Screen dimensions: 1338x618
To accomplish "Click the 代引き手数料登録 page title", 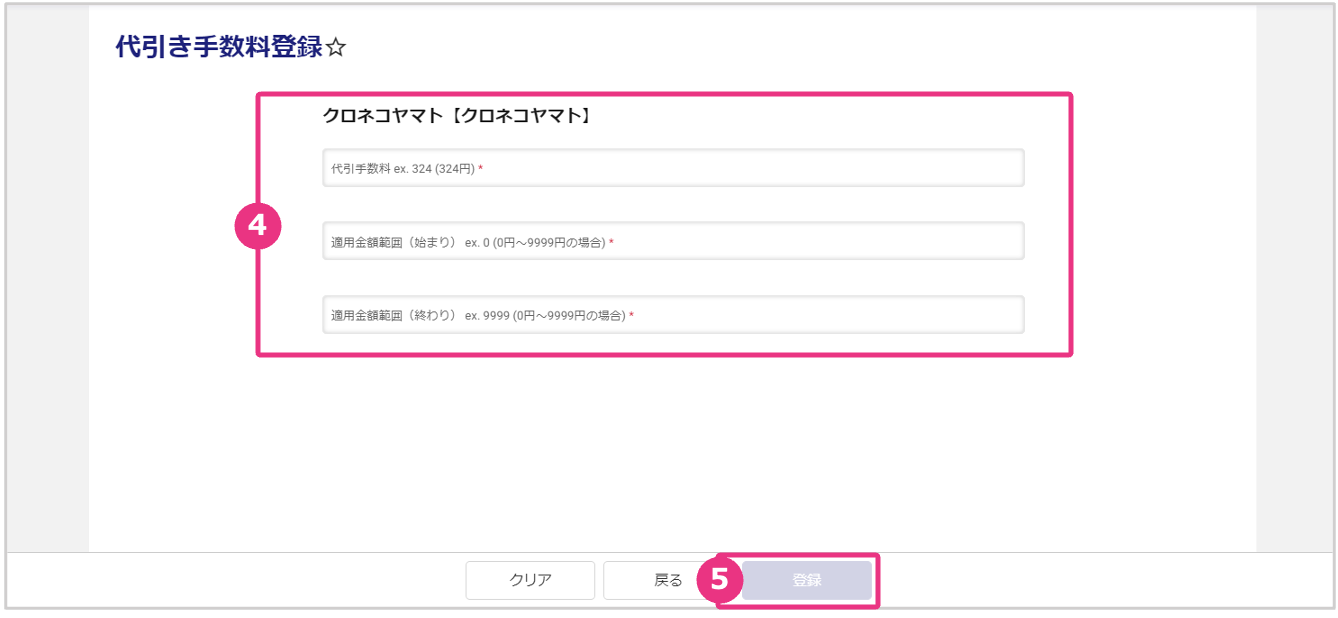I will [x=219, y=47].
